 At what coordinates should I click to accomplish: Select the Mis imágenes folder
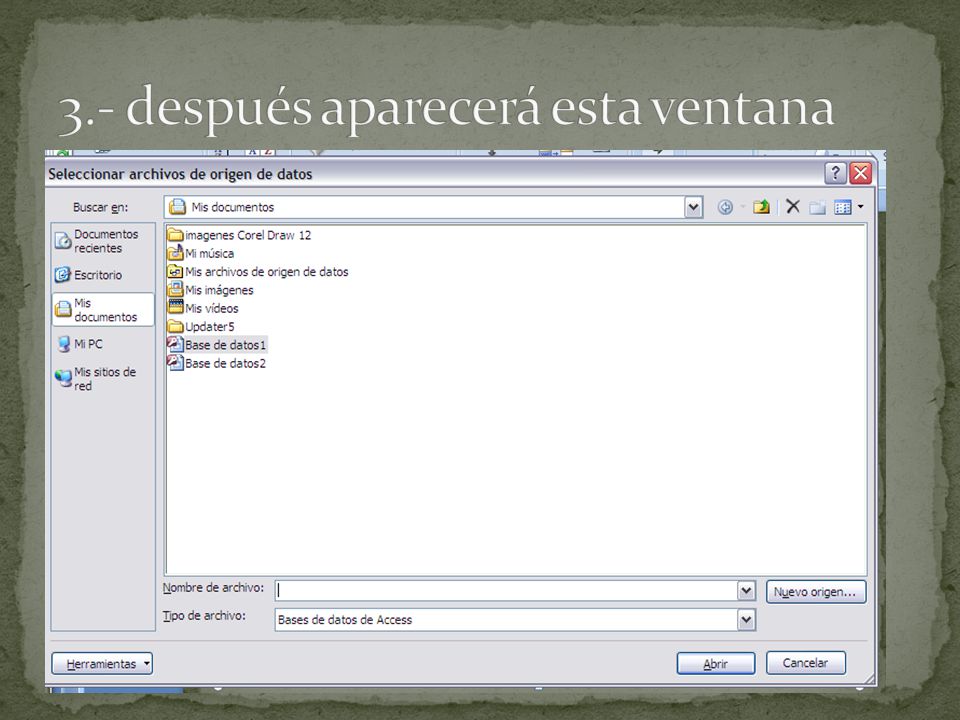211,290
